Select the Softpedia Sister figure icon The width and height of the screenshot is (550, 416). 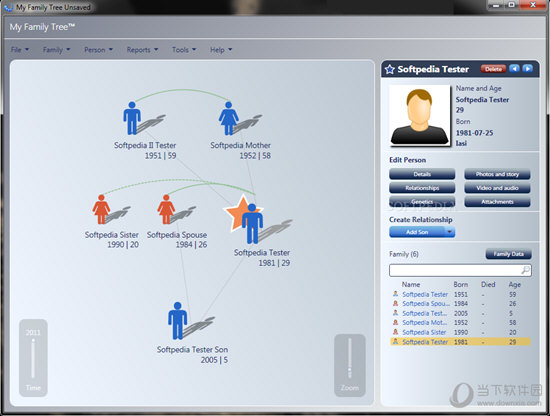pyautogui.click(x=101, y=209)
